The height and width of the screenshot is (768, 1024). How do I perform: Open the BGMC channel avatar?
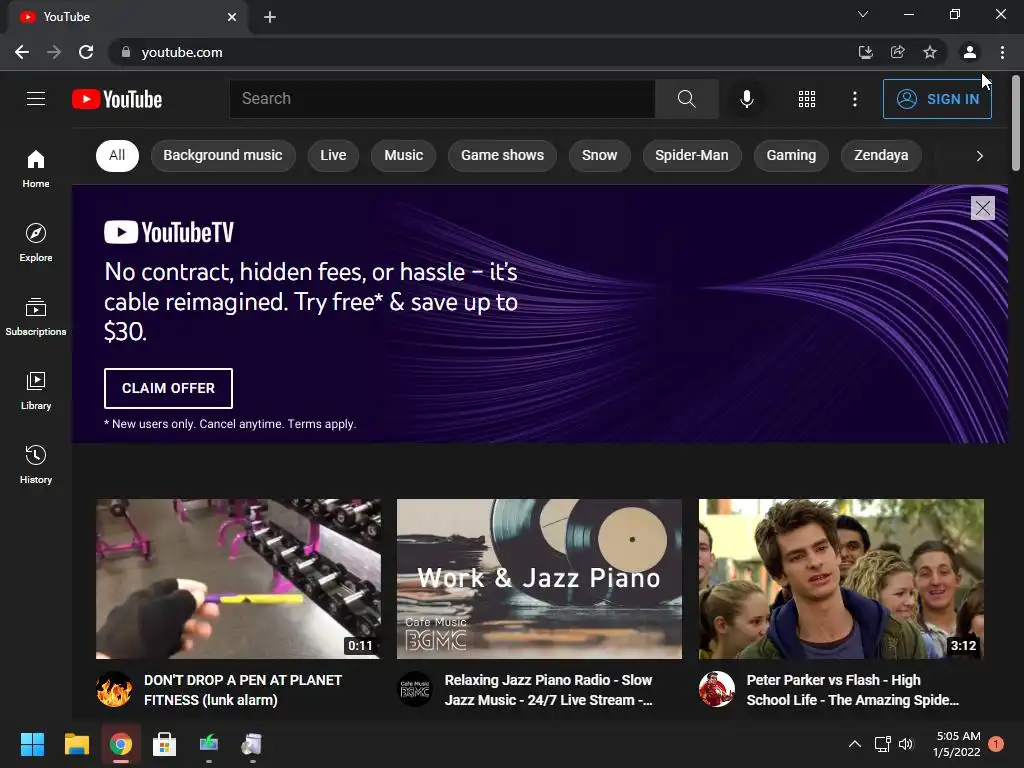[415, 689]
